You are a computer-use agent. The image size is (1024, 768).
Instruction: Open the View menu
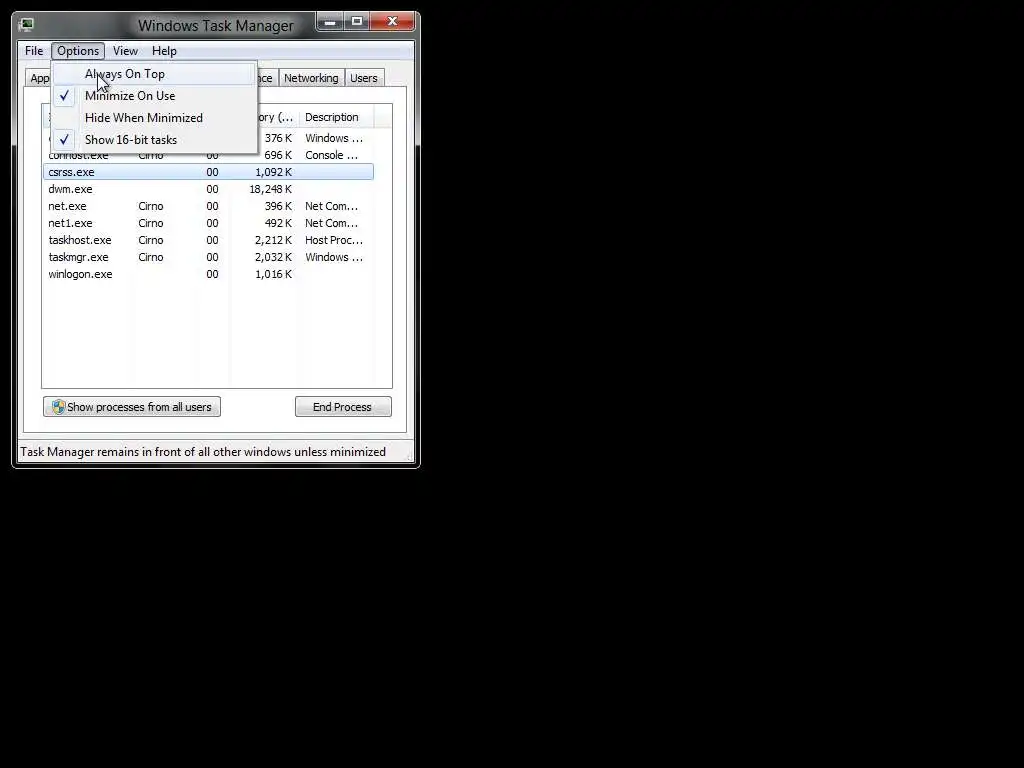click(x=125, y=51)
